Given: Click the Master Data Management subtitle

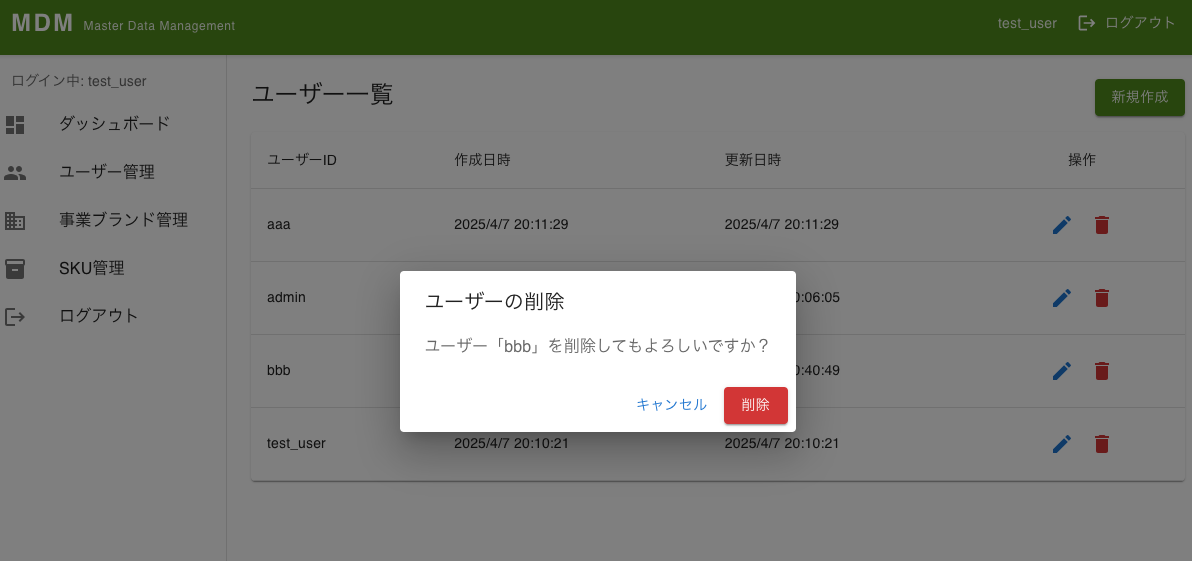Looking at the screenshot, I should (x=159, y=26).
